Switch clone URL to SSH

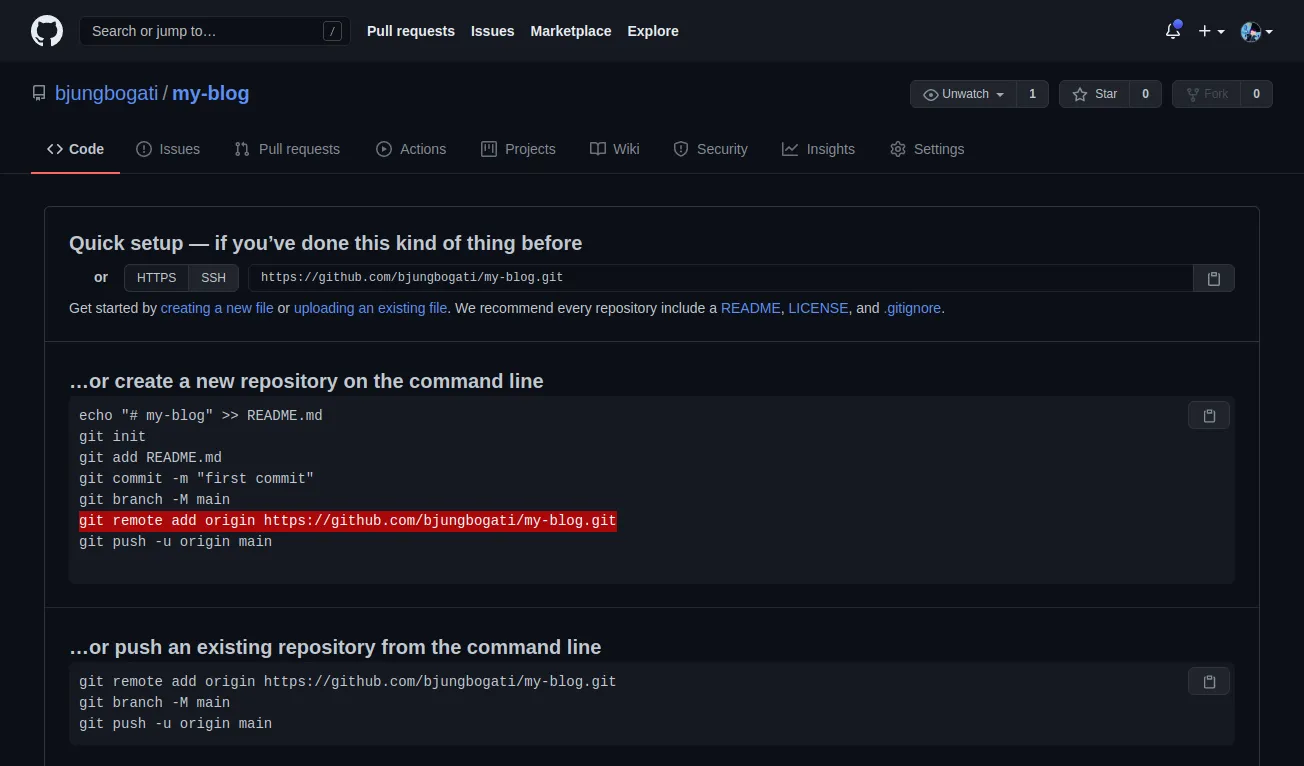pos(213,278)
